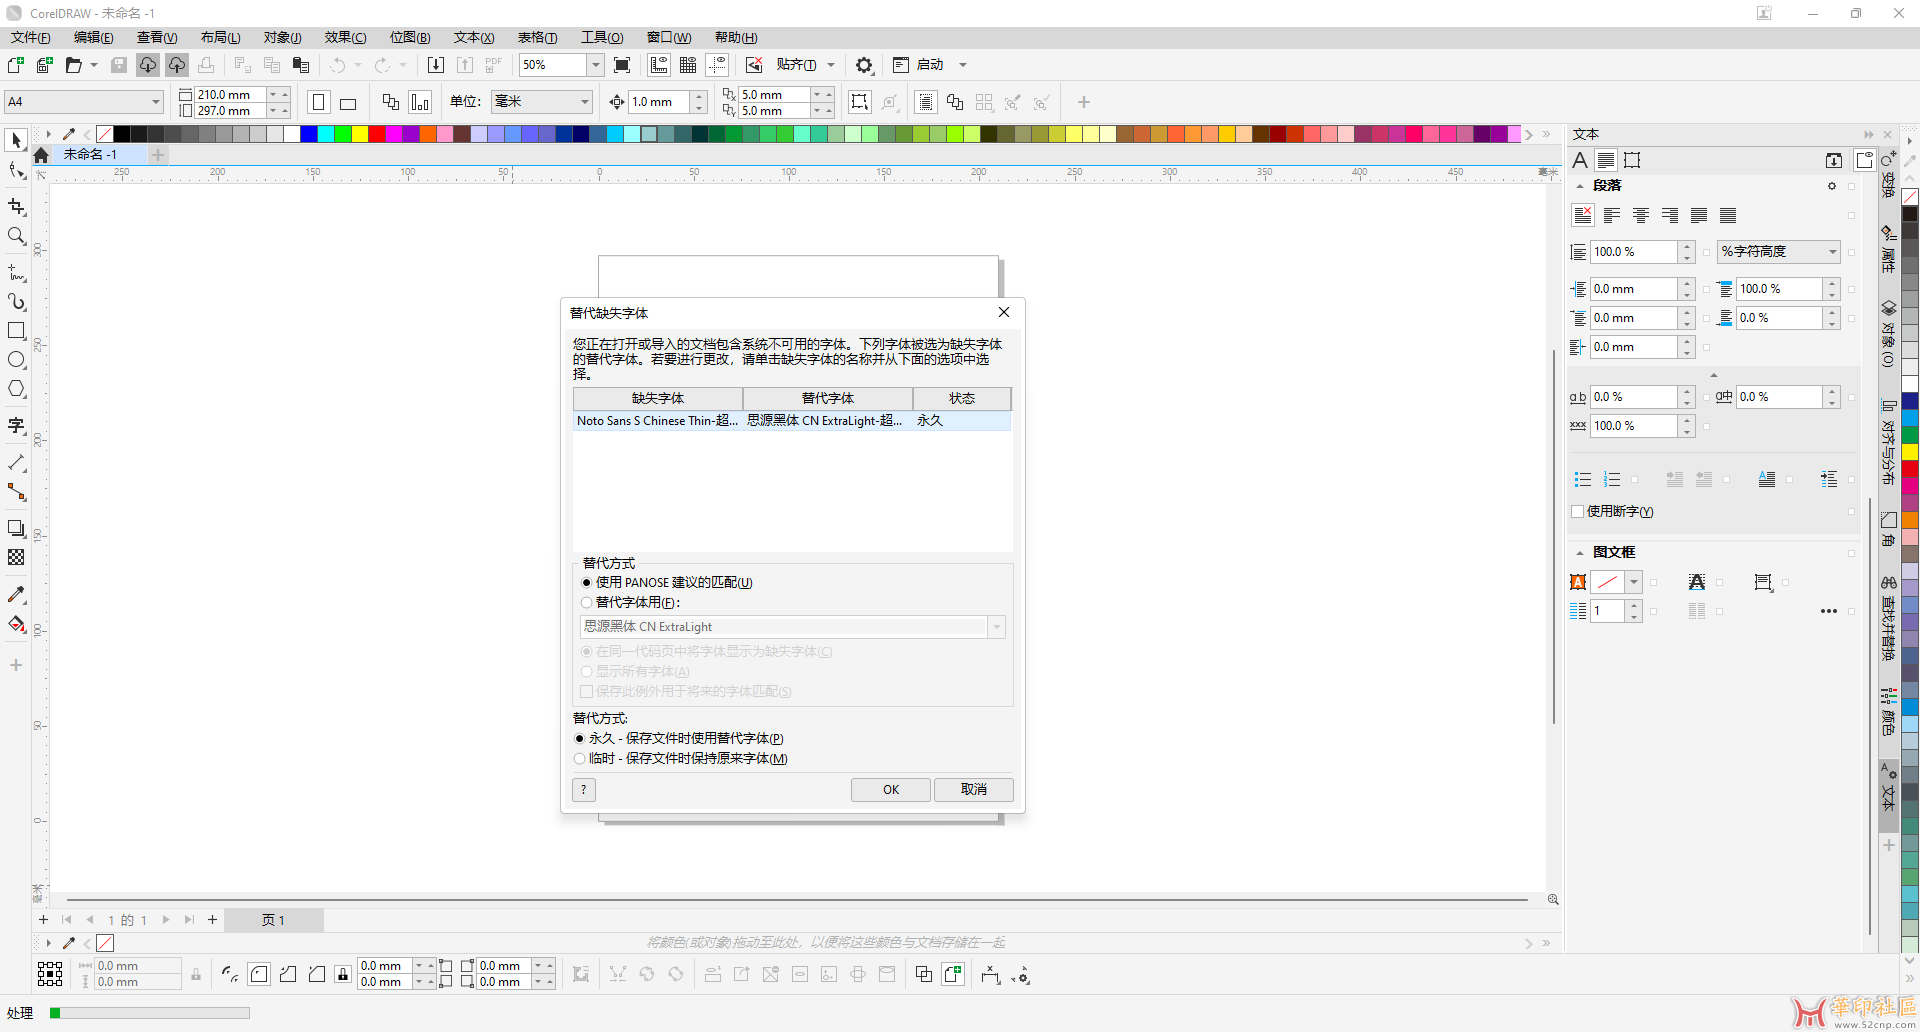Image resolution: width=1920 pixels, height=1032 pixels.
Task: Select the Crop tool
Action: [x=16, y=207]
